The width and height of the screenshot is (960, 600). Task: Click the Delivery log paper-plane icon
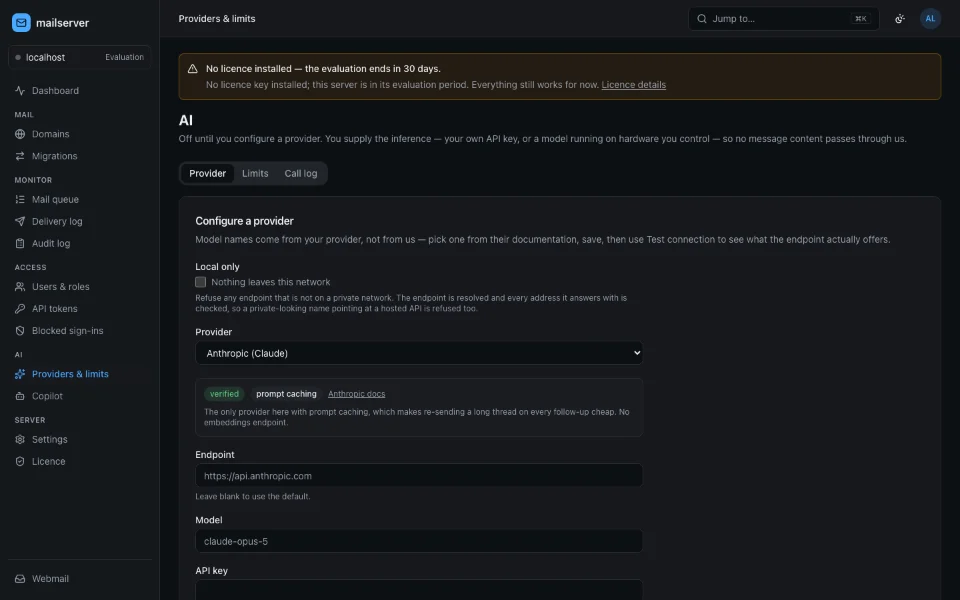[x=20, y=222]
